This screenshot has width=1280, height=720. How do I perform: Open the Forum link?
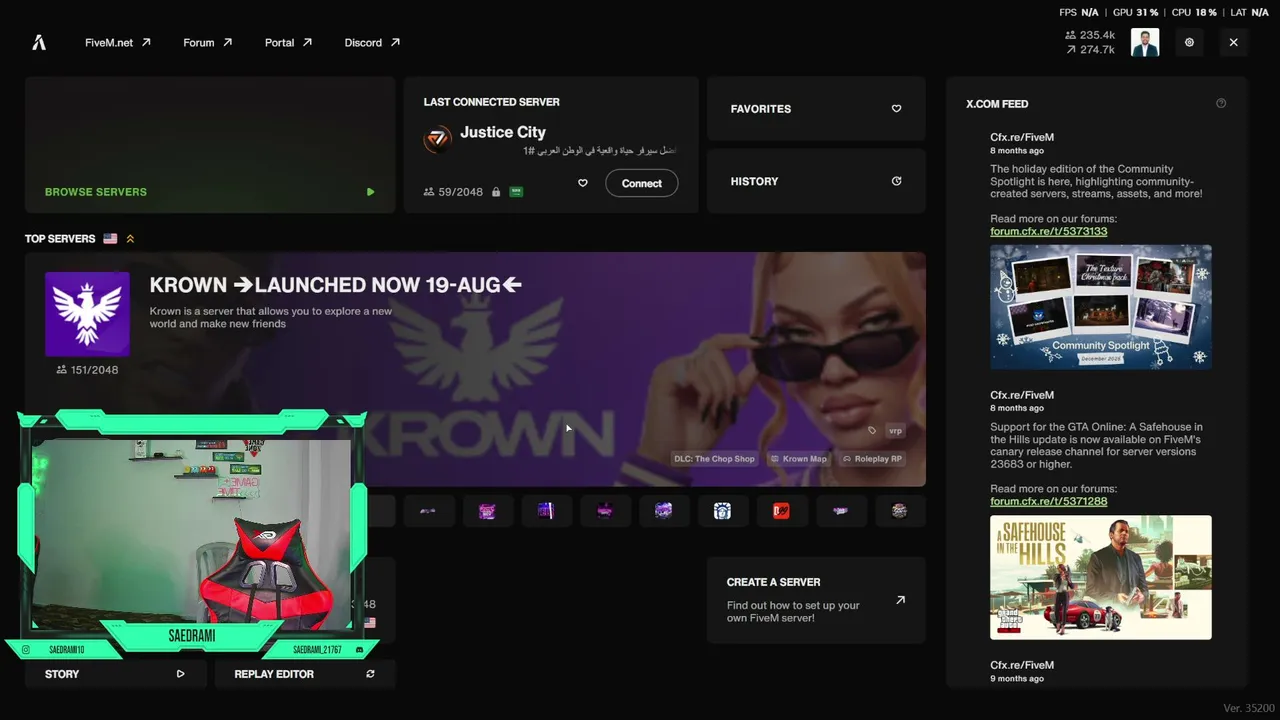(208, 43)
